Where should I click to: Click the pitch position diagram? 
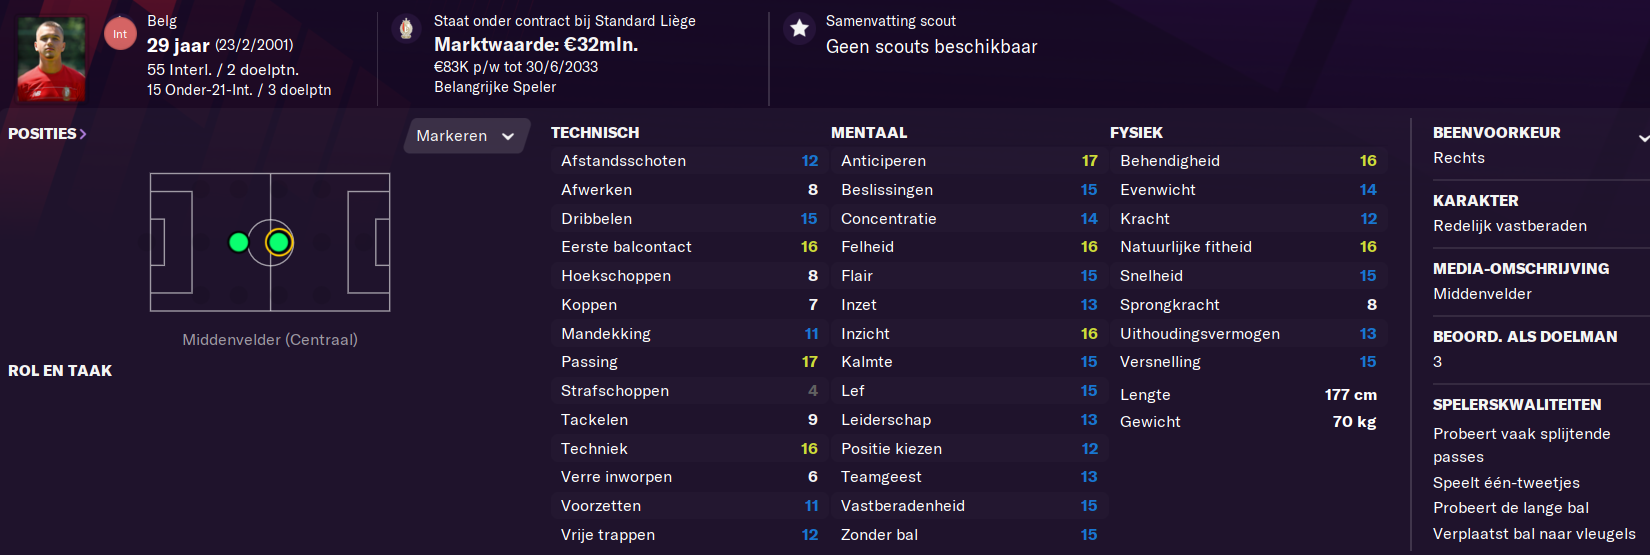click(270, 242)
